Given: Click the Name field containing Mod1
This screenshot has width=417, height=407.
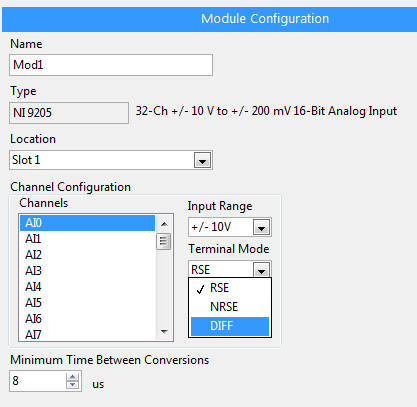Looking at the screenshot, I should point(111,65).
